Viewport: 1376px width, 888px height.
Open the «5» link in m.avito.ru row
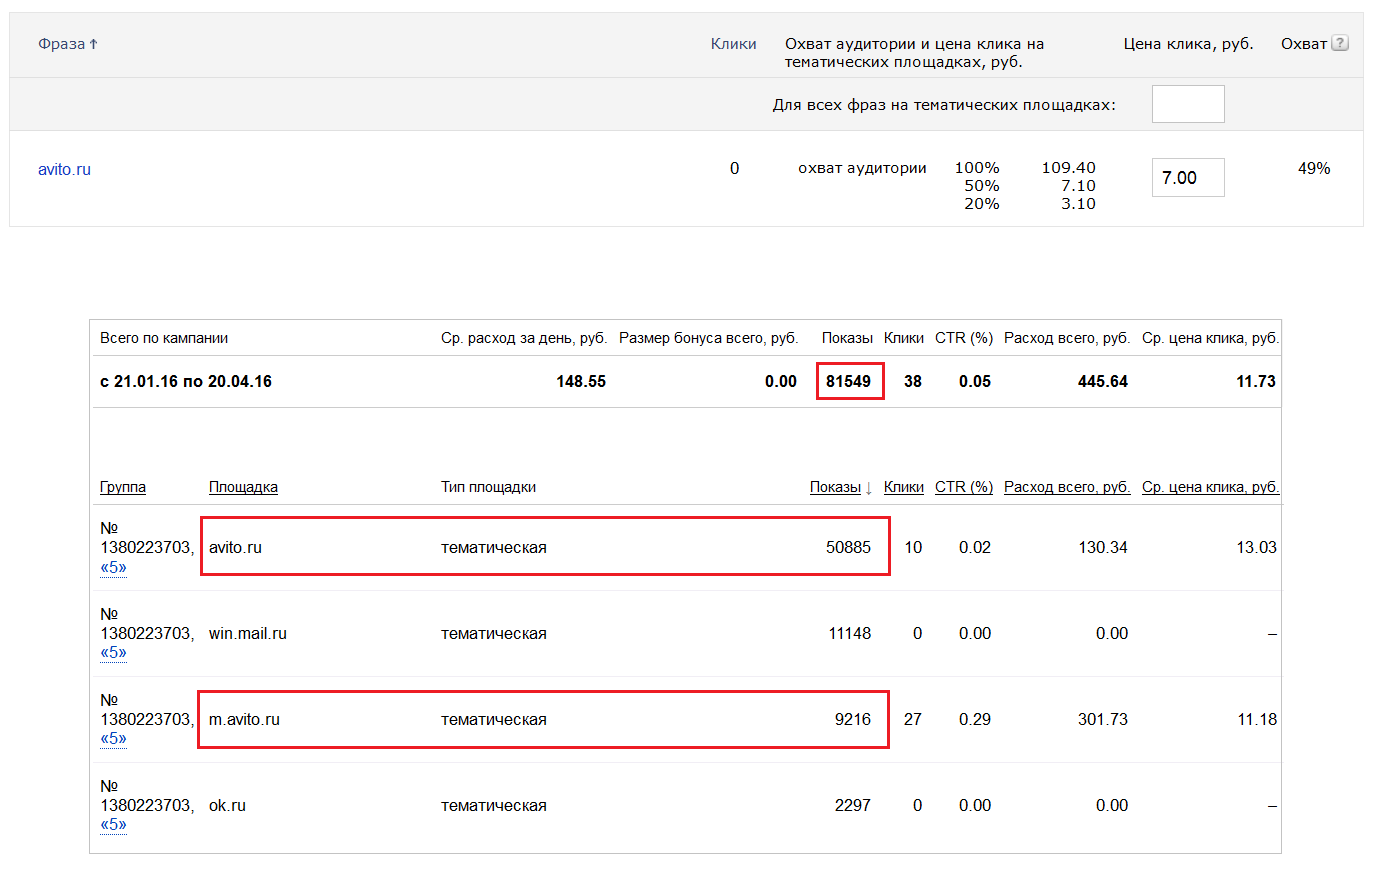[x=113, y=739]
